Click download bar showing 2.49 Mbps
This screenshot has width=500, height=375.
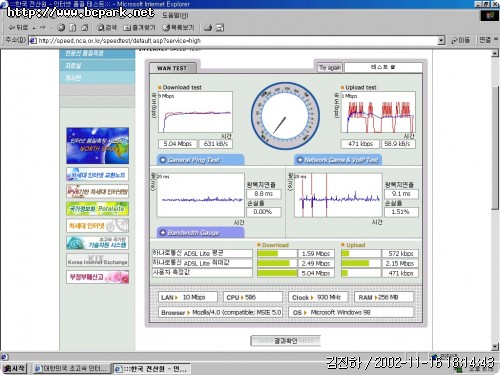(277, 263)
